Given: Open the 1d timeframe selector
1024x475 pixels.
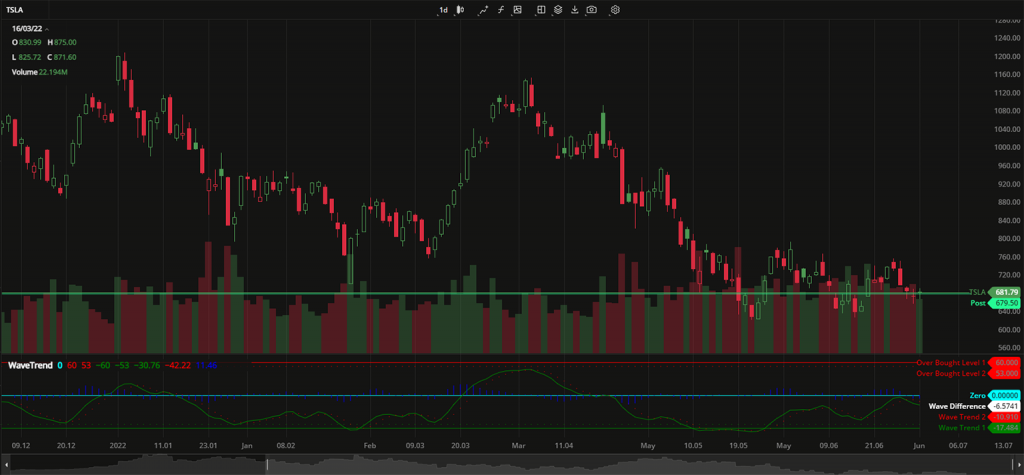Looking at the screenshot, I should pos(443,10).
